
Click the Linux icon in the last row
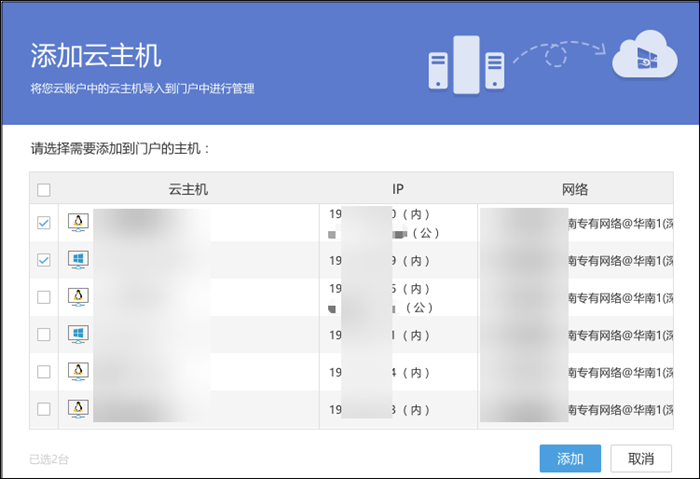coord(78,409)
